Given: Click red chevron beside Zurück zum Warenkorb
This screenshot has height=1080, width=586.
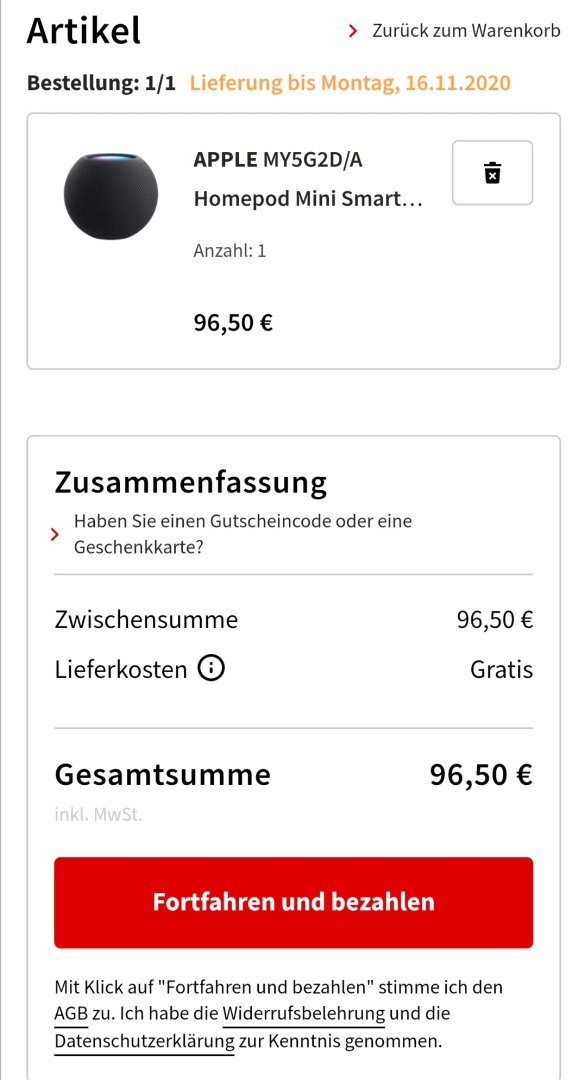Looking at the screenshot, I should tap(353, 31).
